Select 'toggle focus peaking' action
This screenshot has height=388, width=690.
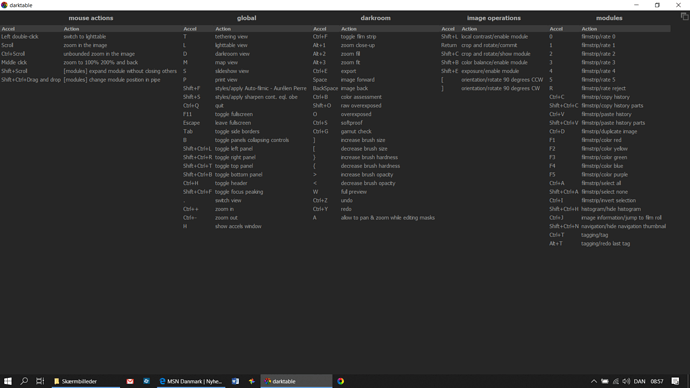(x=239, y=192)
